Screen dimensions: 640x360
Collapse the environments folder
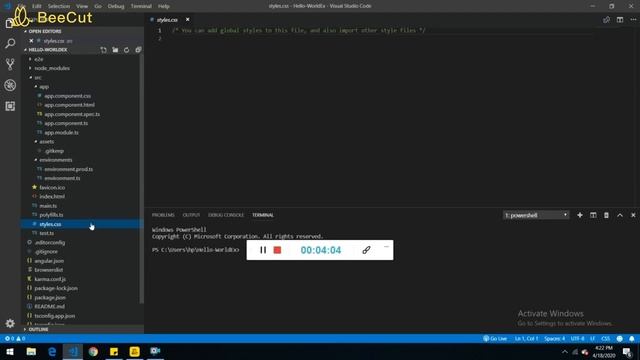coord(56,160)
